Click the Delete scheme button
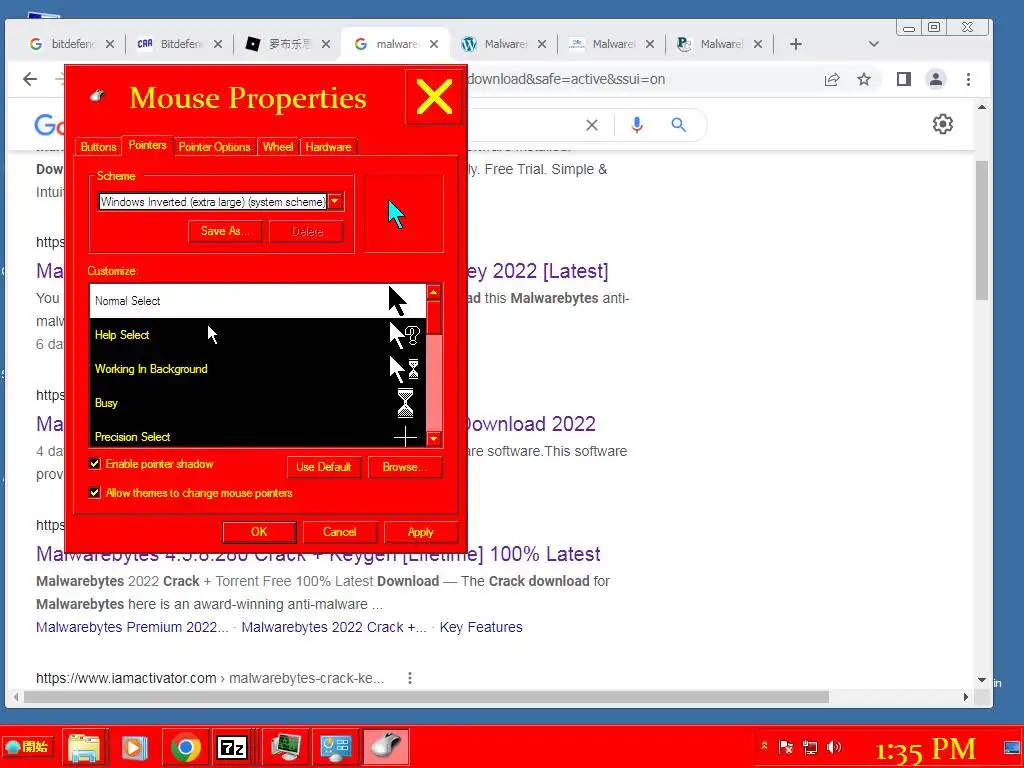1024x768 pixels. [306, 231]
